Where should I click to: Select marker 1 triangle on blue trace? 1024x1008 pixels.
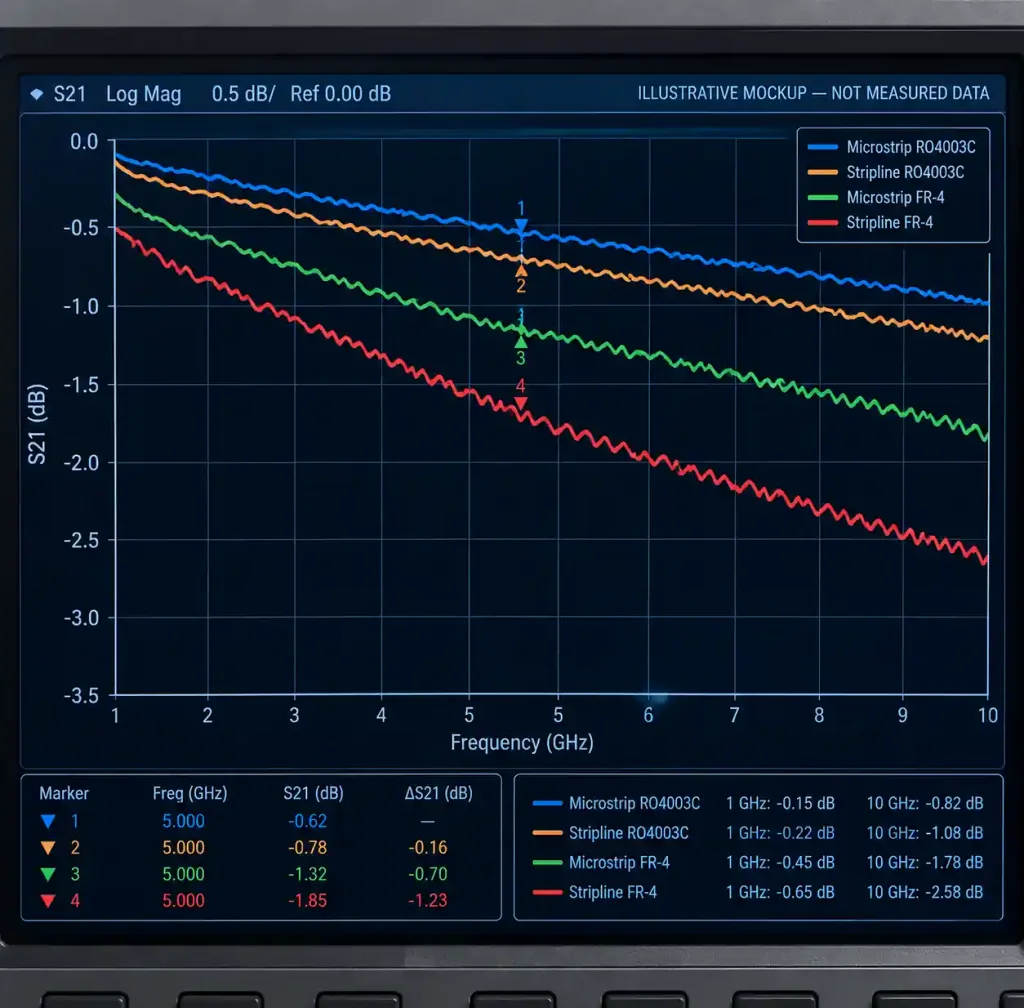tap(520, 226)
